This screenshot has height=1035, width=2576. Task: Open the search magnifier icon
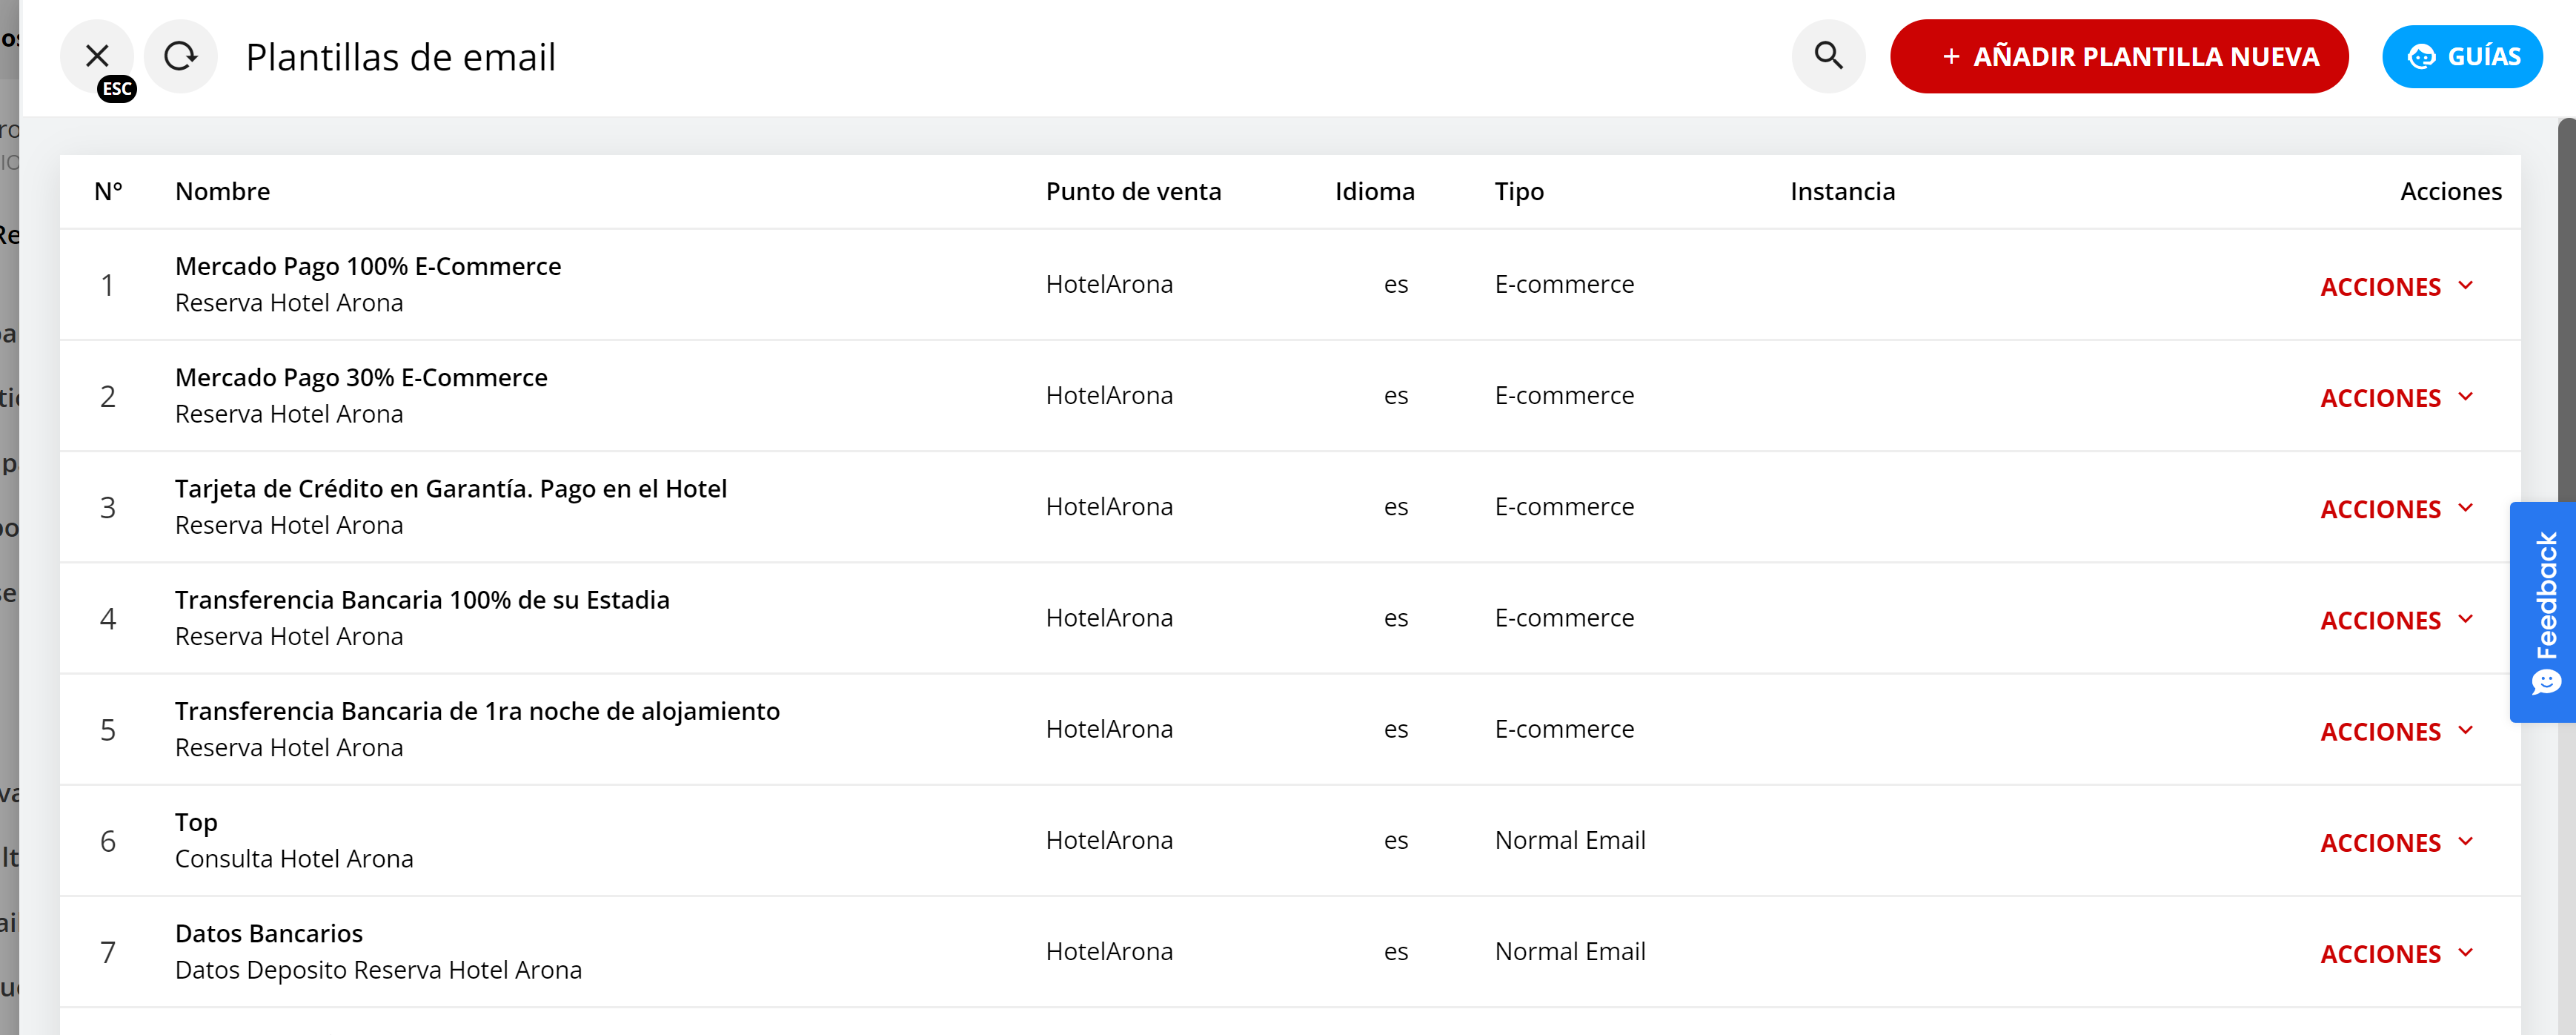tap(1828, 56)
